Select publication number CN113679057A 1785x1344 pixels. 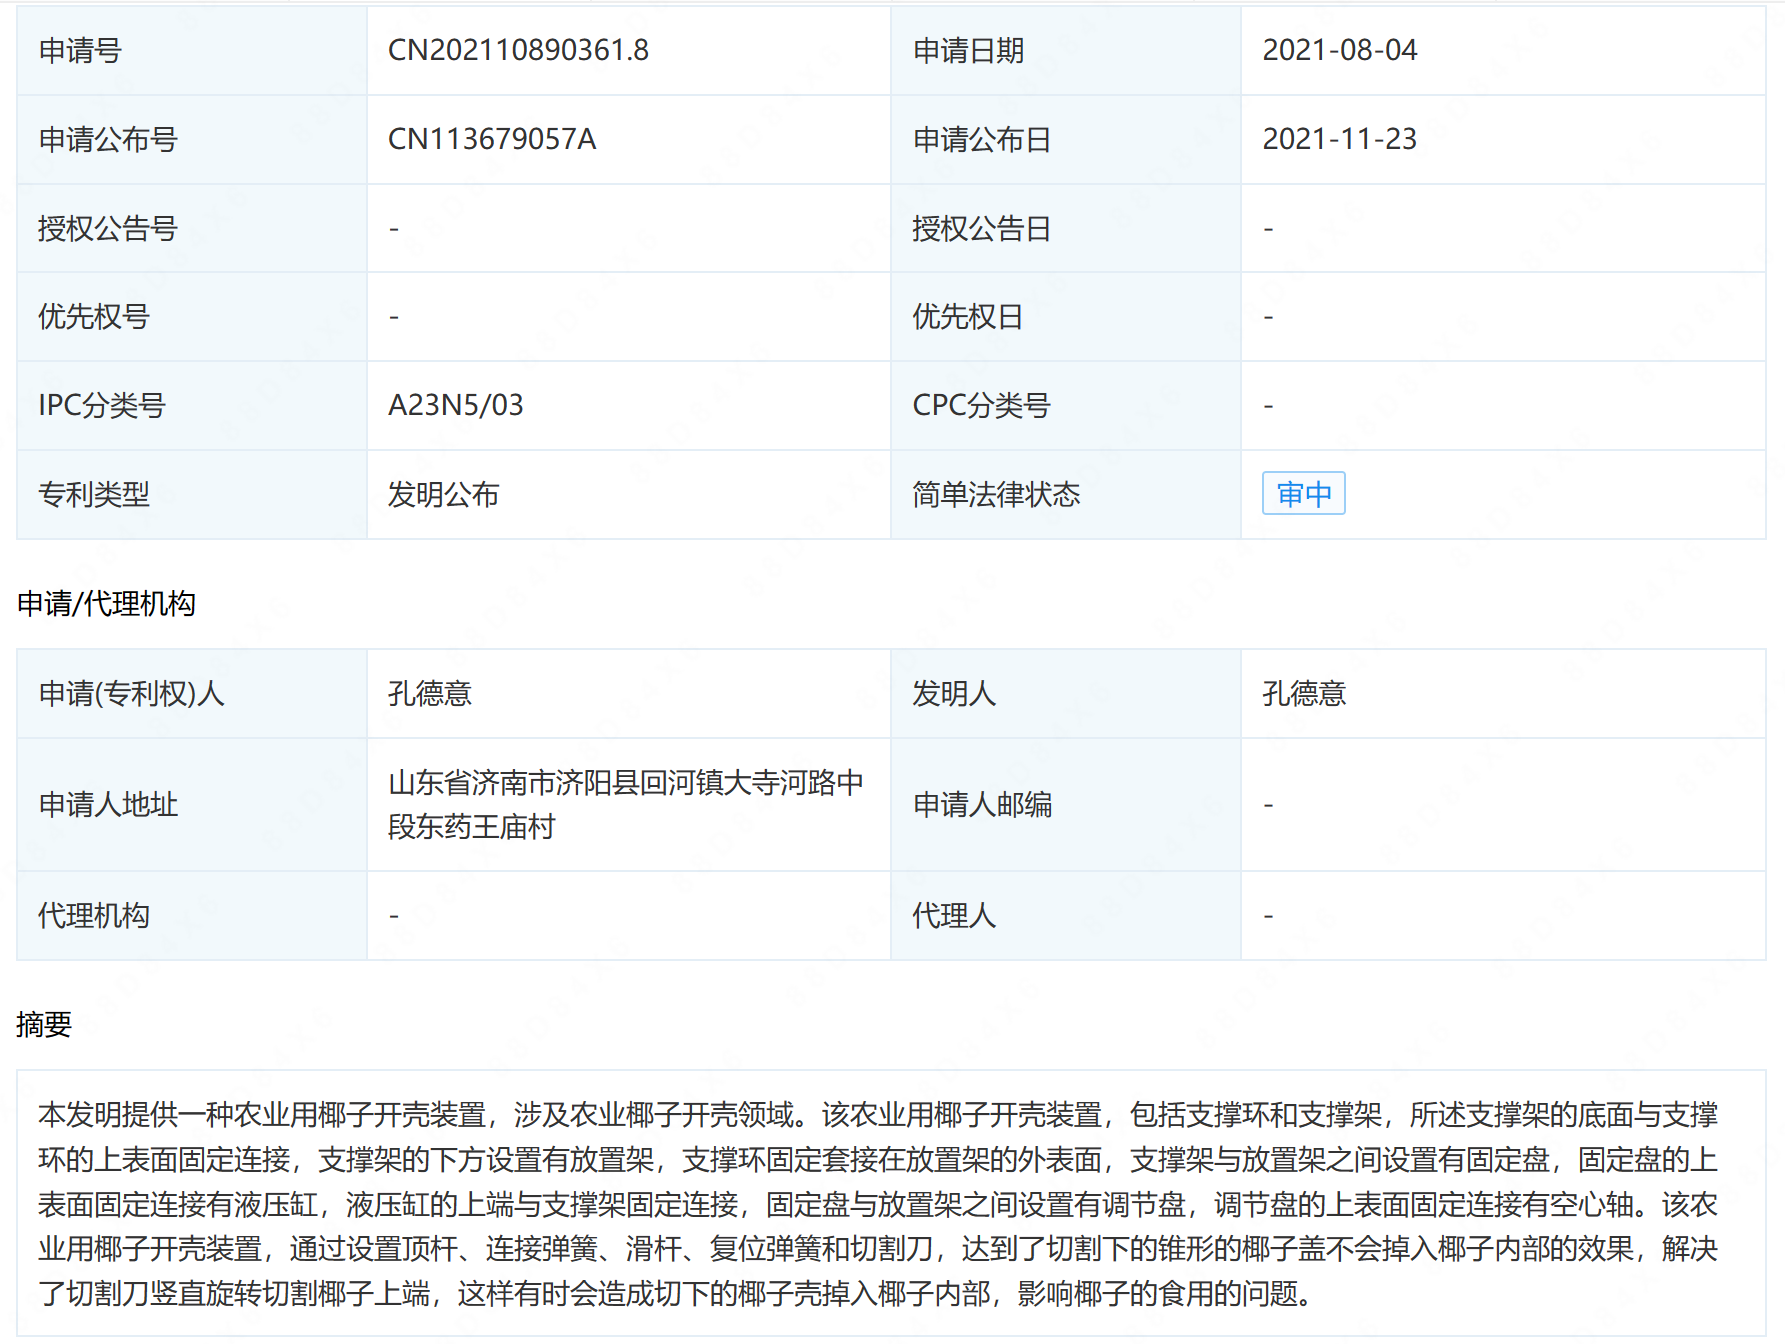(492, 139)
